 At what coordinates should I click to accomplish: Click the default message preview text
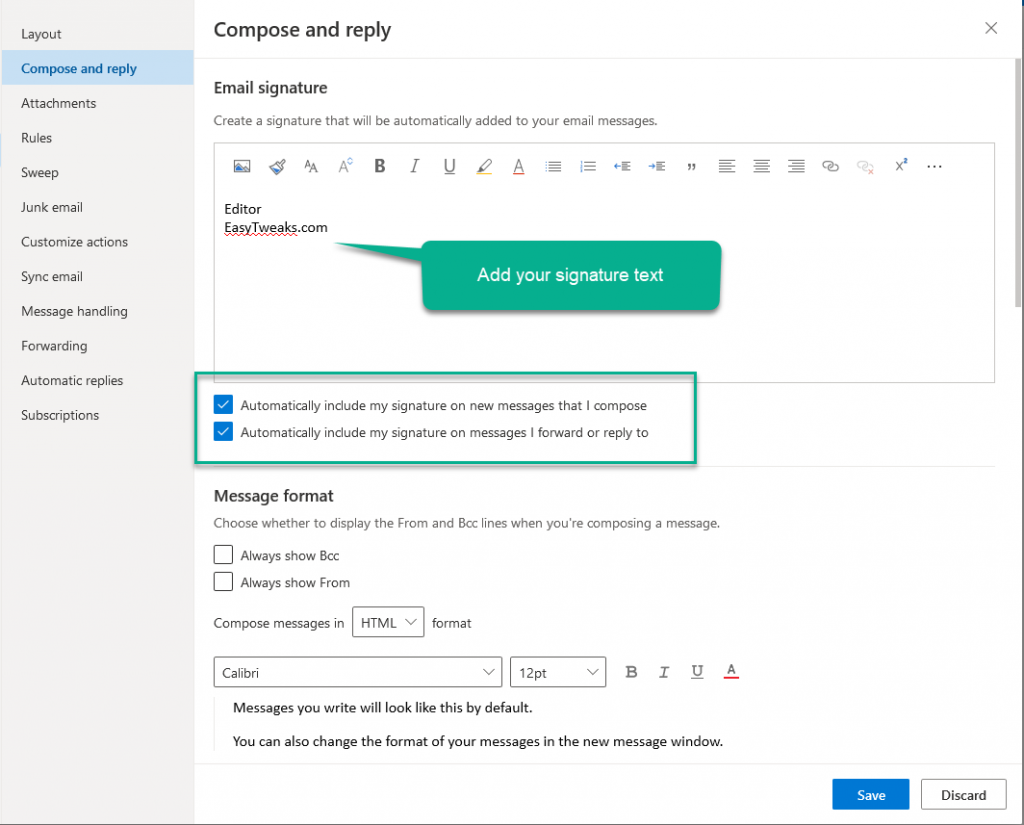pyautogui.click(x=478, y=724)
